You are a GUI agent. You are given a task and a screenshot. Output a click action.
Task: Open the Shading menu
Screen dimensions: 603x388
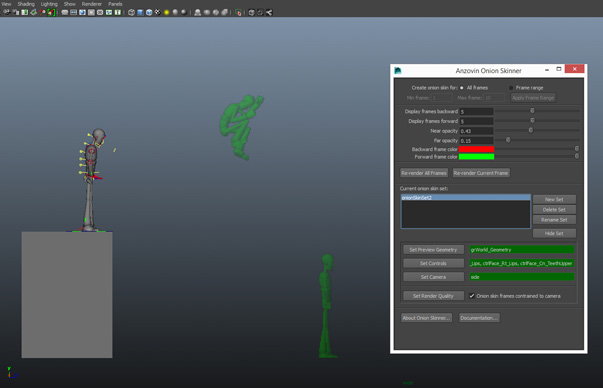(x=26, y=4)
